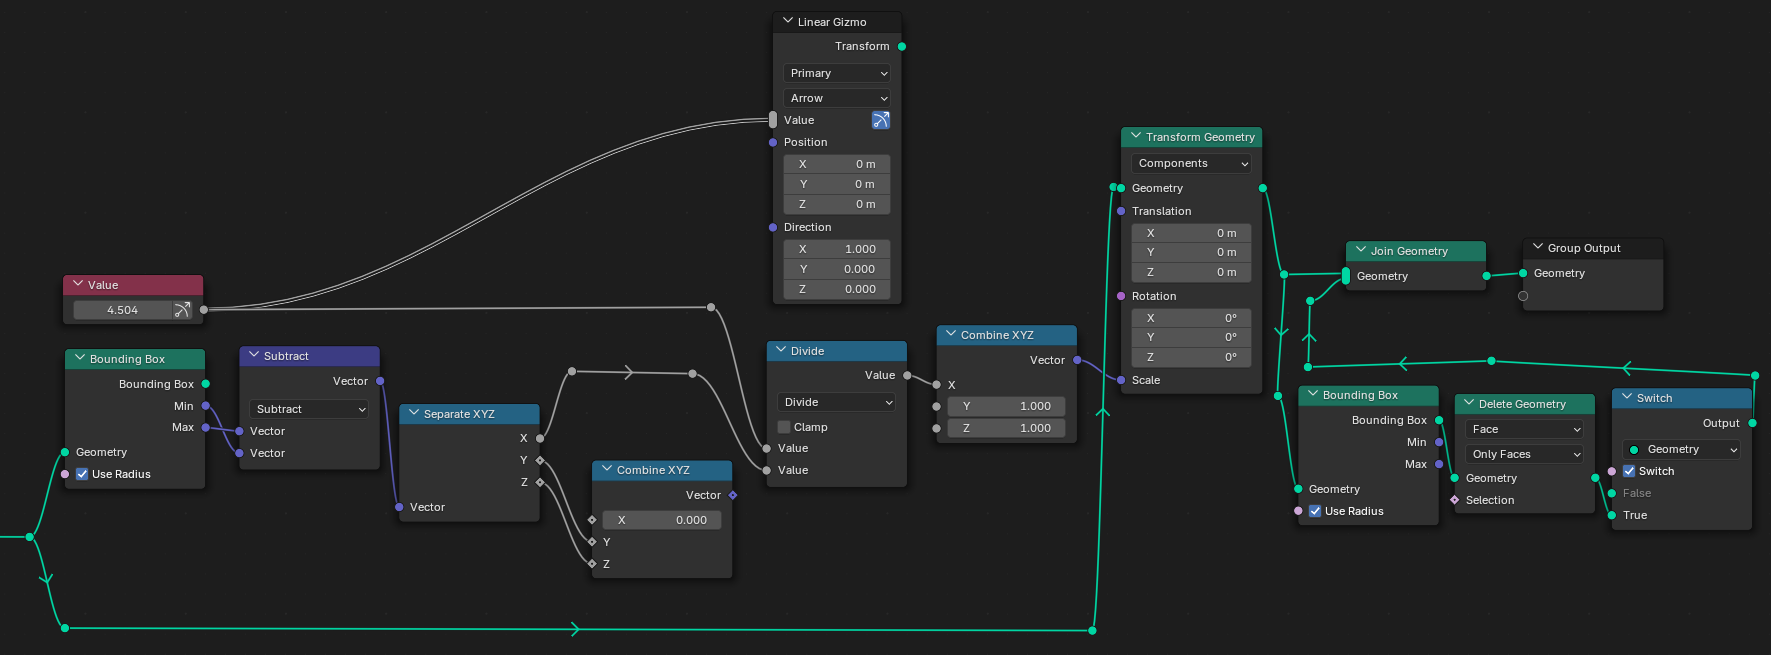
Task: Toggle the Clamp checkbox in Divide node
Action: click(x=784, y=427)
